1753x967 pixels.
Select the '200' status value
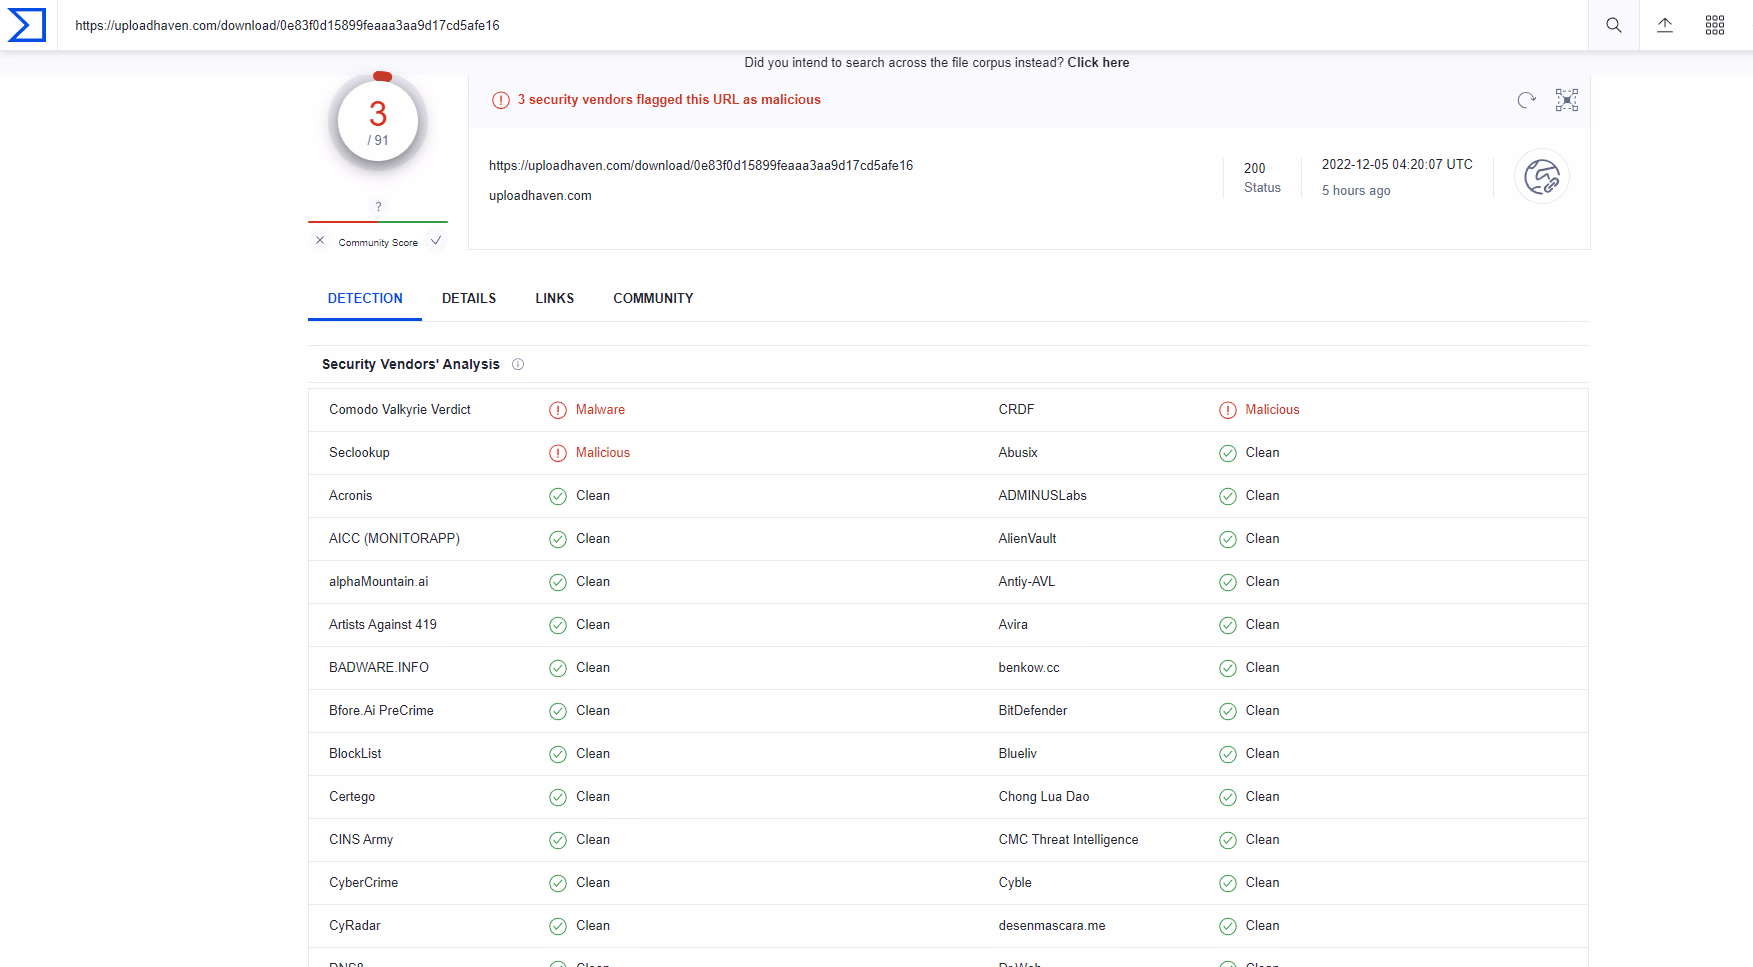click(x=1255, y=168)
